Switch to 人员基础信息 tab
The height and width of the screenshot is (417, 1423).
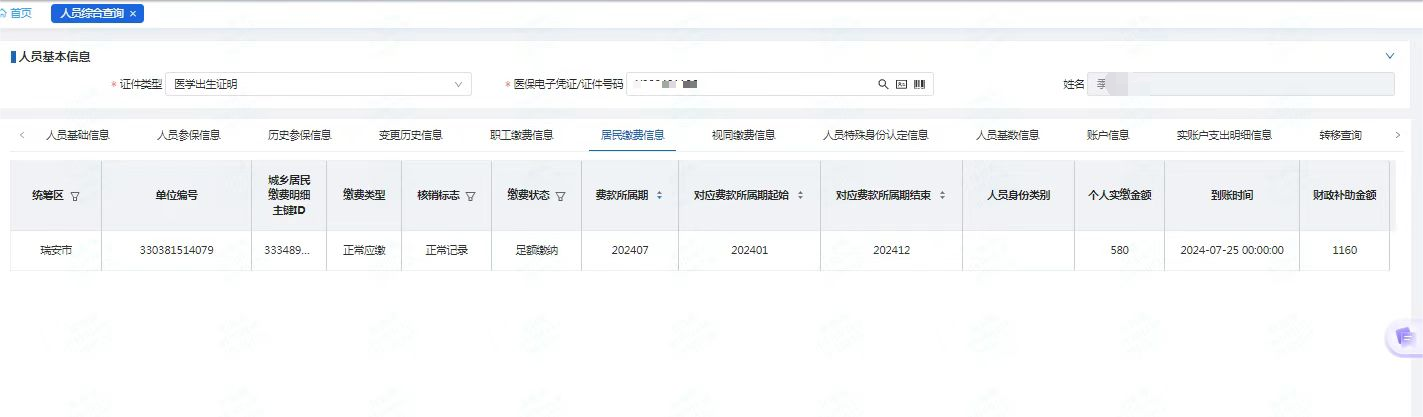[78, 135]
